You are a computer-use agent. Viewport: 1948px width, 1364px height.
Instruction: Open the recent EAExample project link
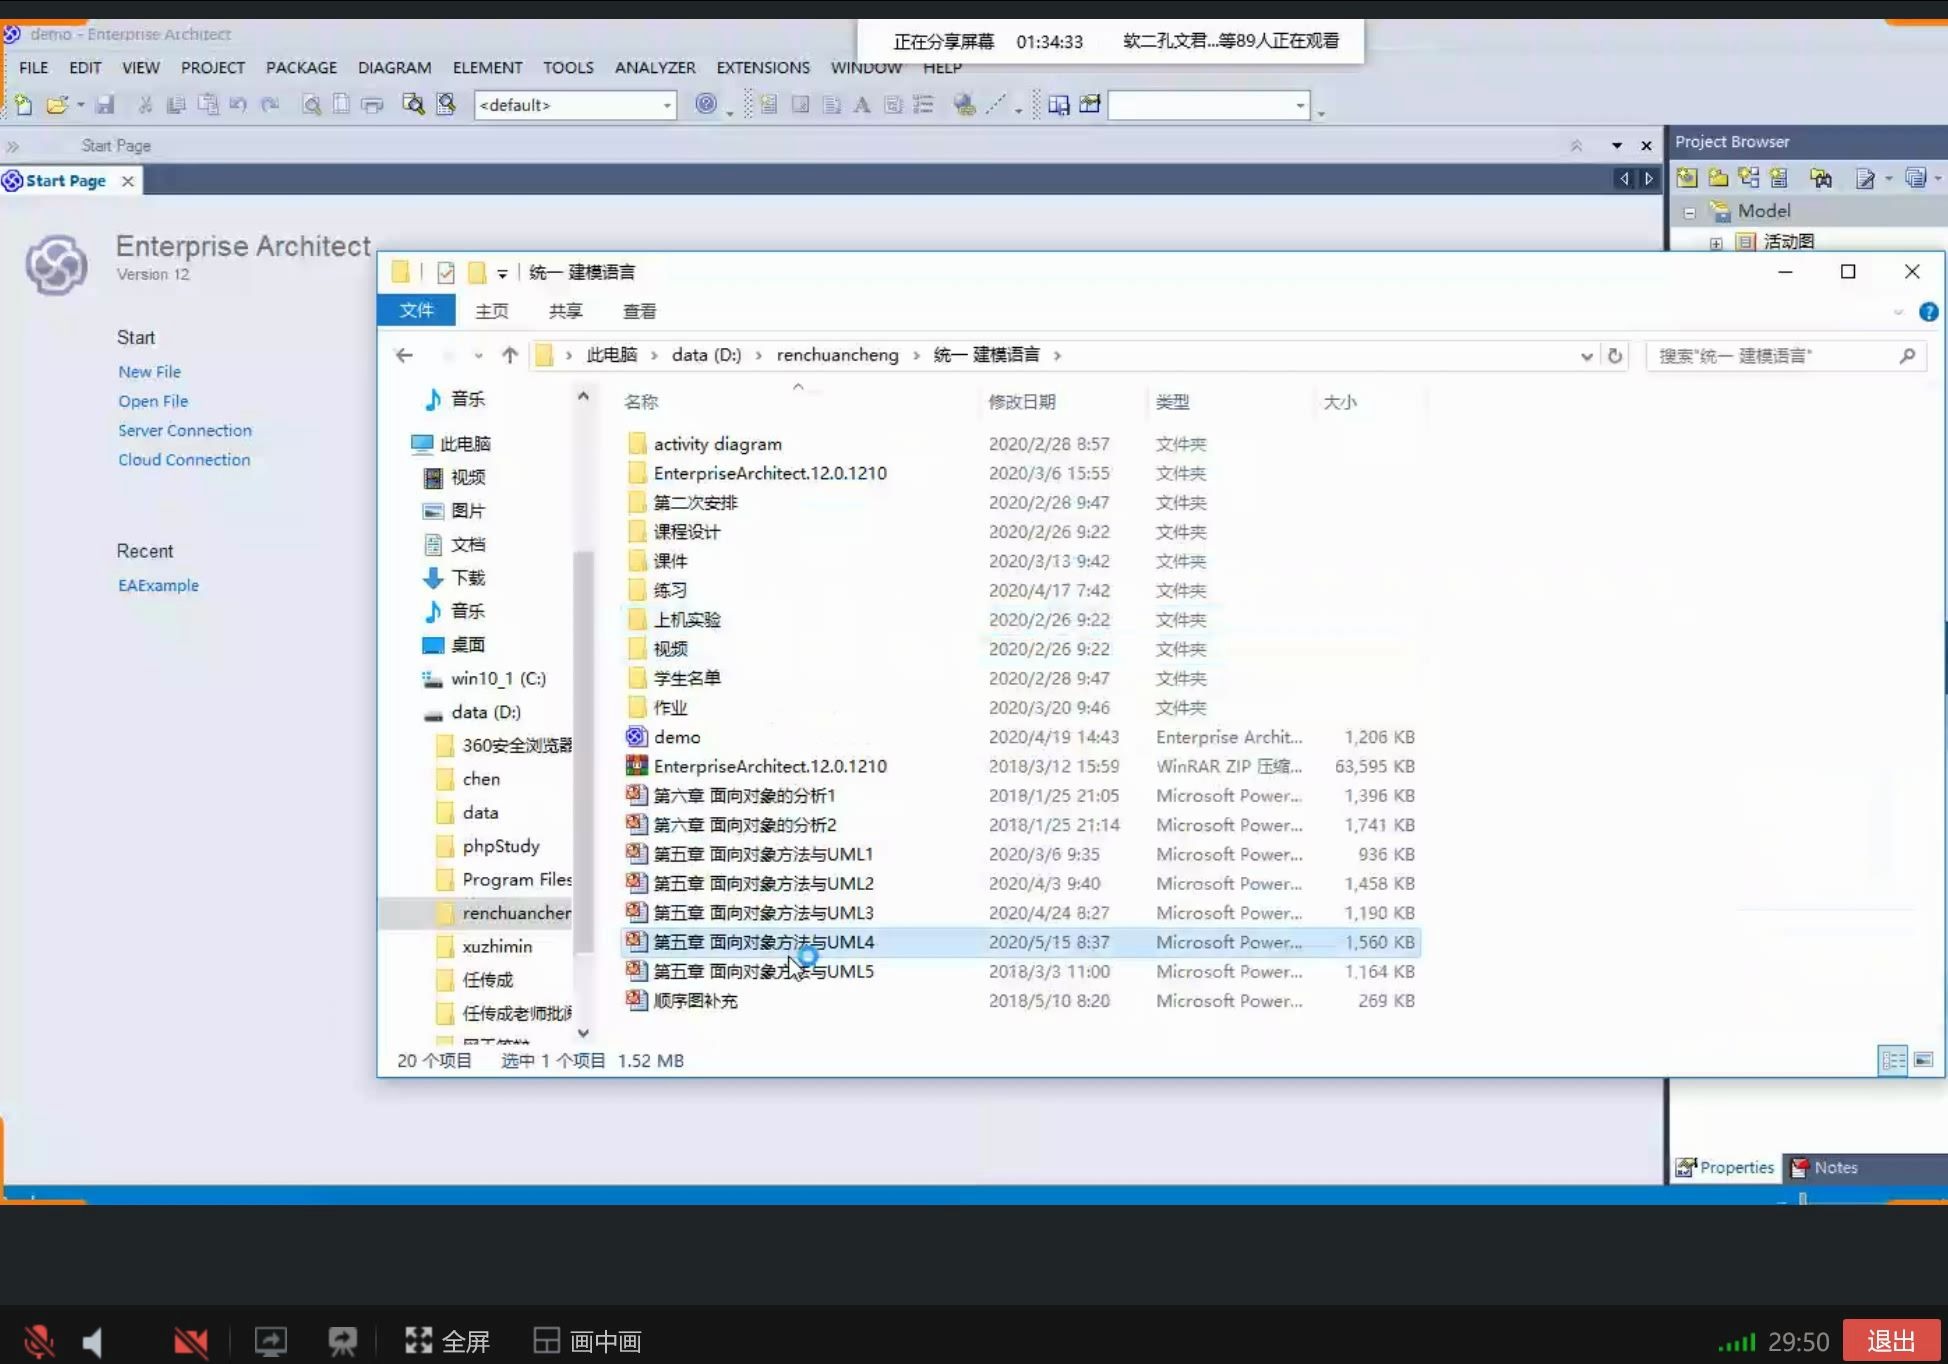tap(158, 585)
